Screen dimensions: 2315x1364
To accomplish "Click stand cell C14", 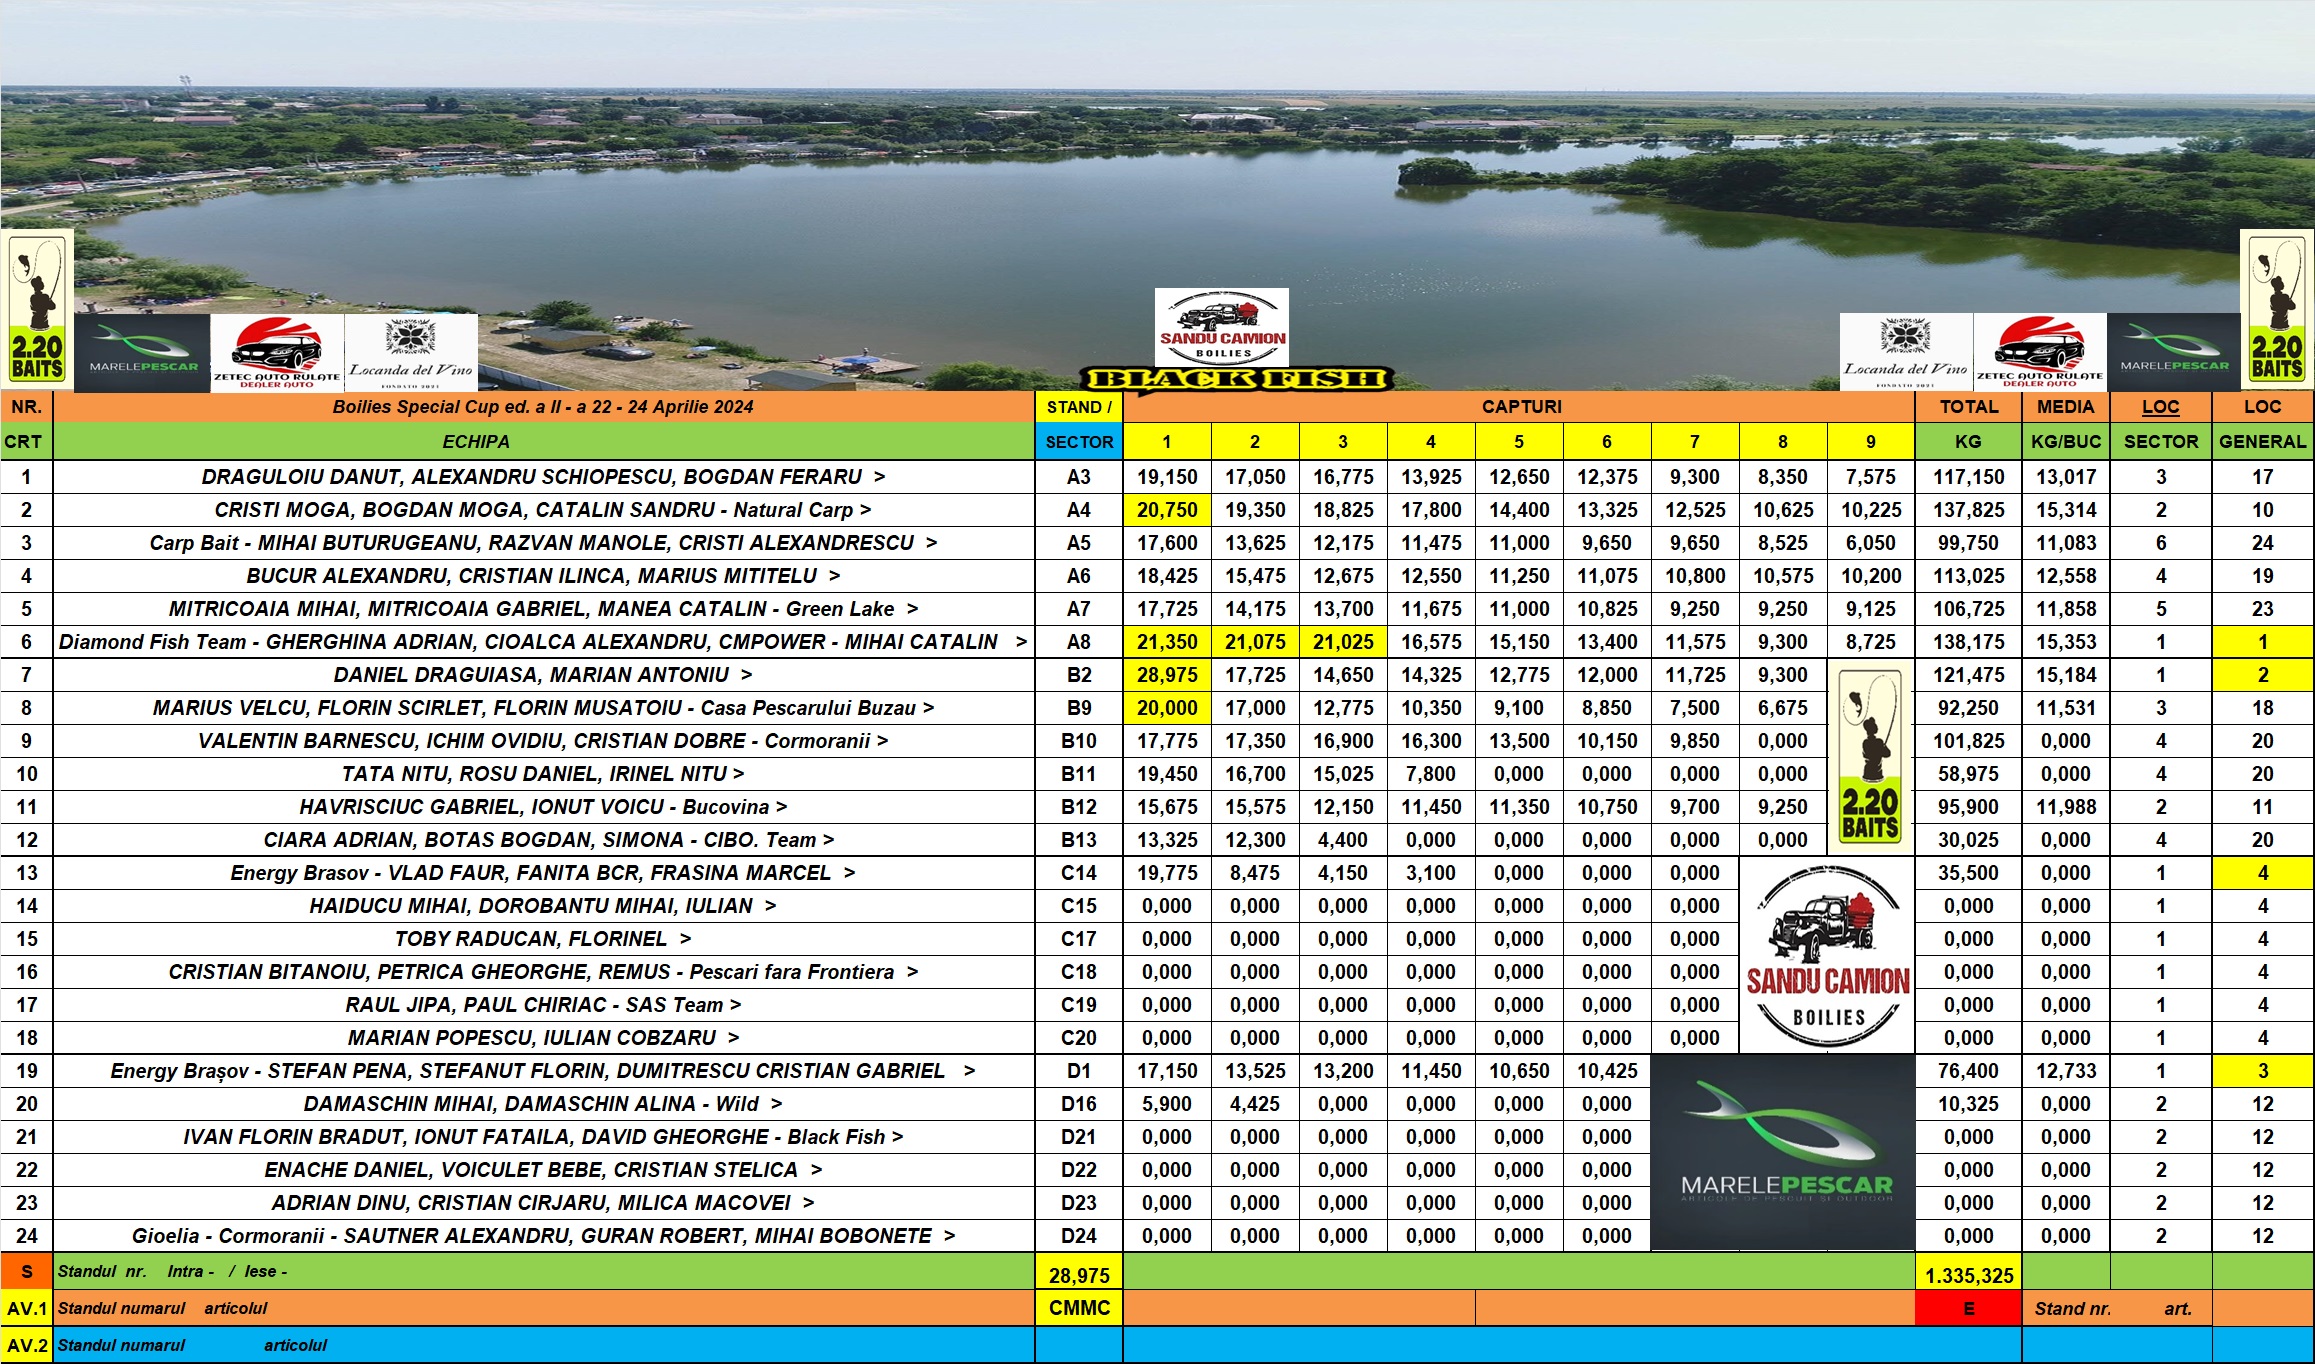I will pyautogui.click(x=1079, y=873).
